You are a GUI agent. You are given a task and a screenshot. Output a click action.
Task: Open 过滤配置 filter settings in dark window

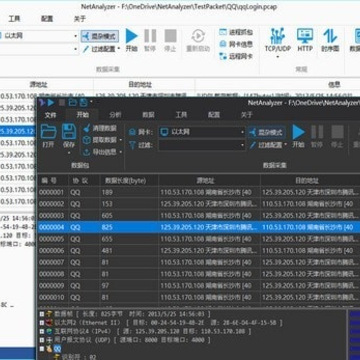tap(268, 145)
